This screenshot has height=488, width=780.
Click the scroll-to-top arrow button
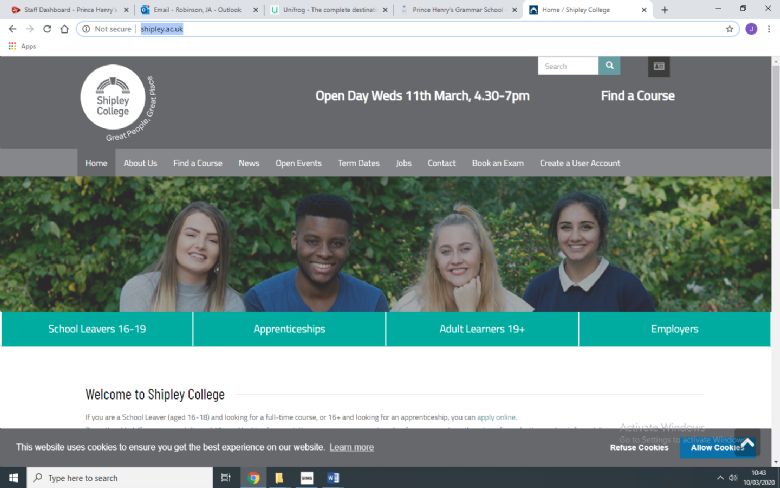747,443
